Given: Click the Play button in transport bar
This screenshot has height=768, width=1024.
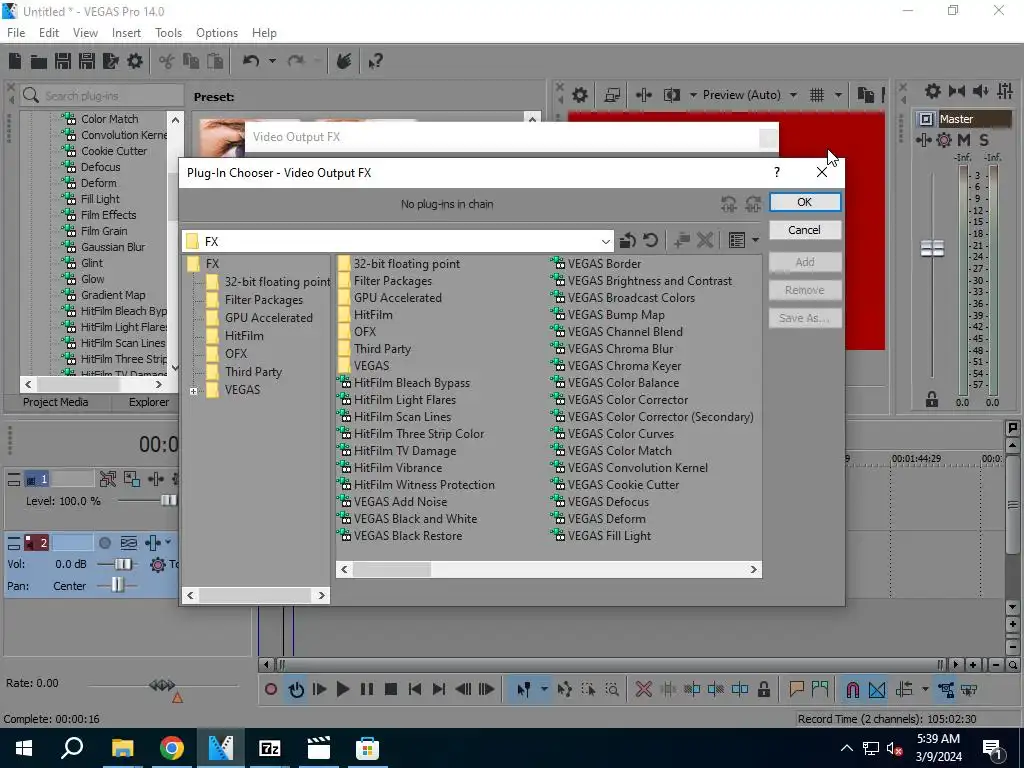Looking at the screenshot, I should click(x=343, y=689).
